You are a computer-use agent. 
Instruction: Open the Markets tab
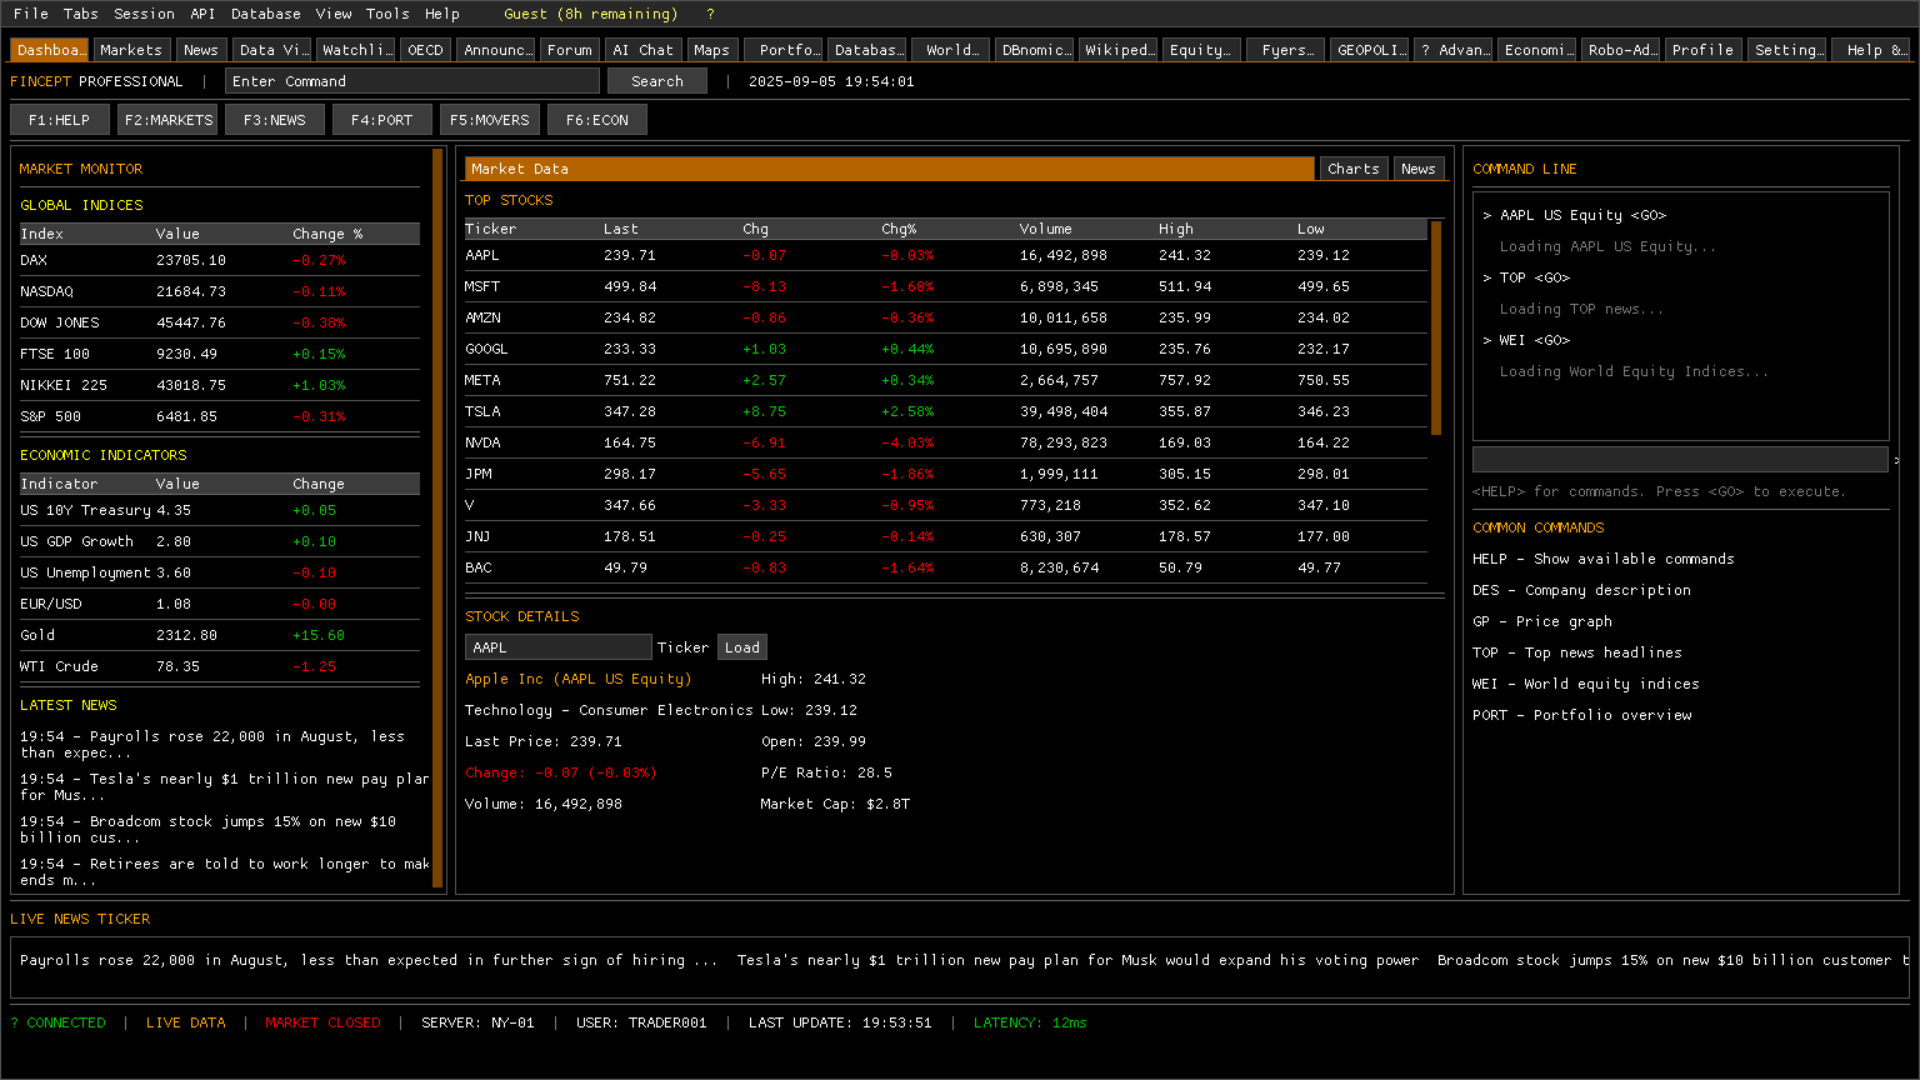point(131,50)
